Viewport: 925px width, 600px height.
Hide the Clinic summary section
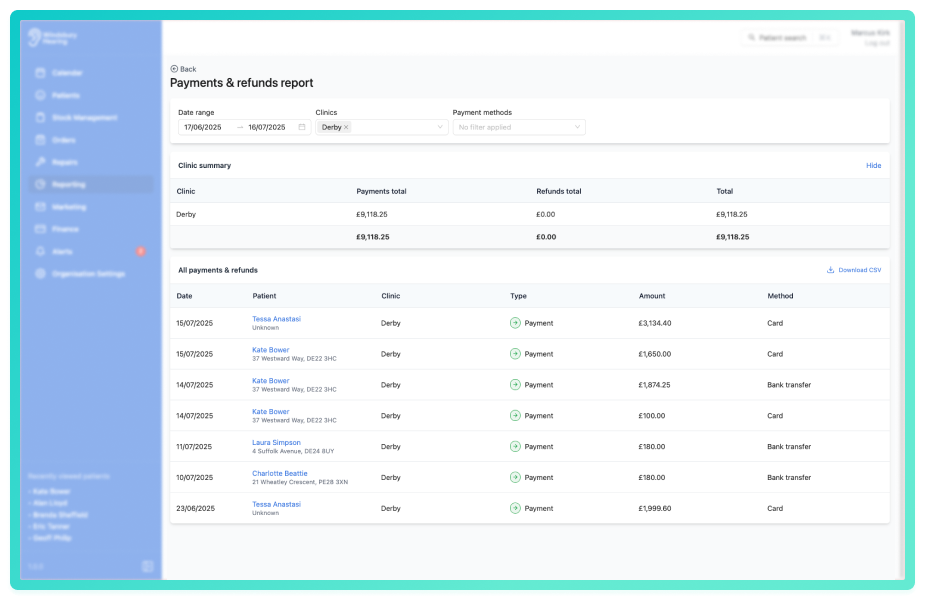click(873, 165)
